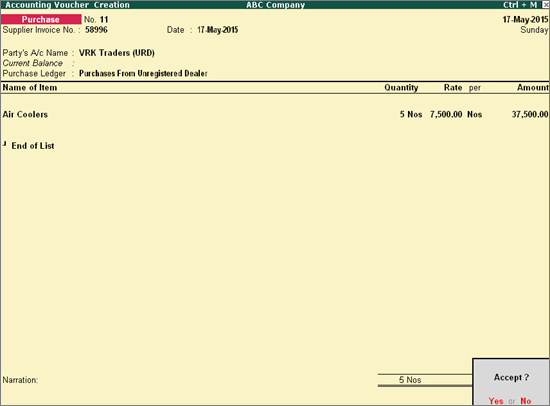Click the close X icon in title bar

tap(545, 5)
